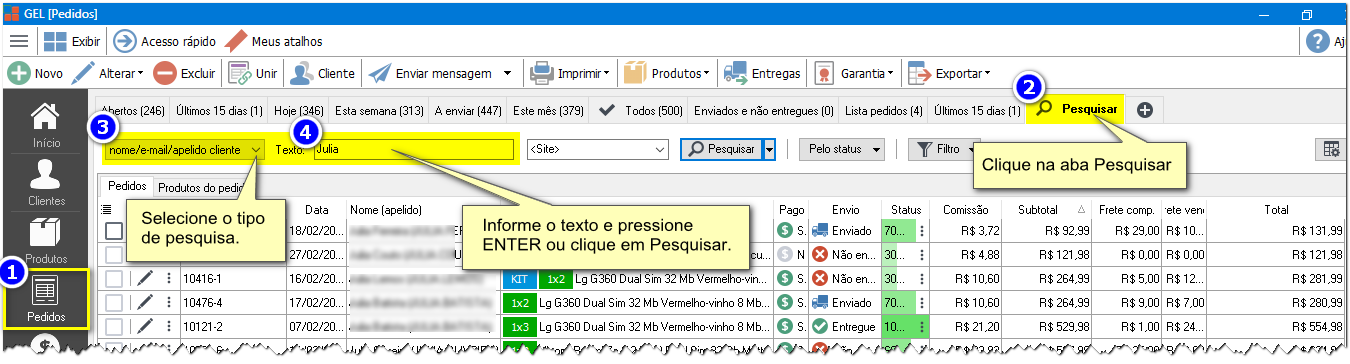Viewport: 1350px width, 364px height.
Task: Switch to the Este mês (379) tab
Action: coord(548,110)
